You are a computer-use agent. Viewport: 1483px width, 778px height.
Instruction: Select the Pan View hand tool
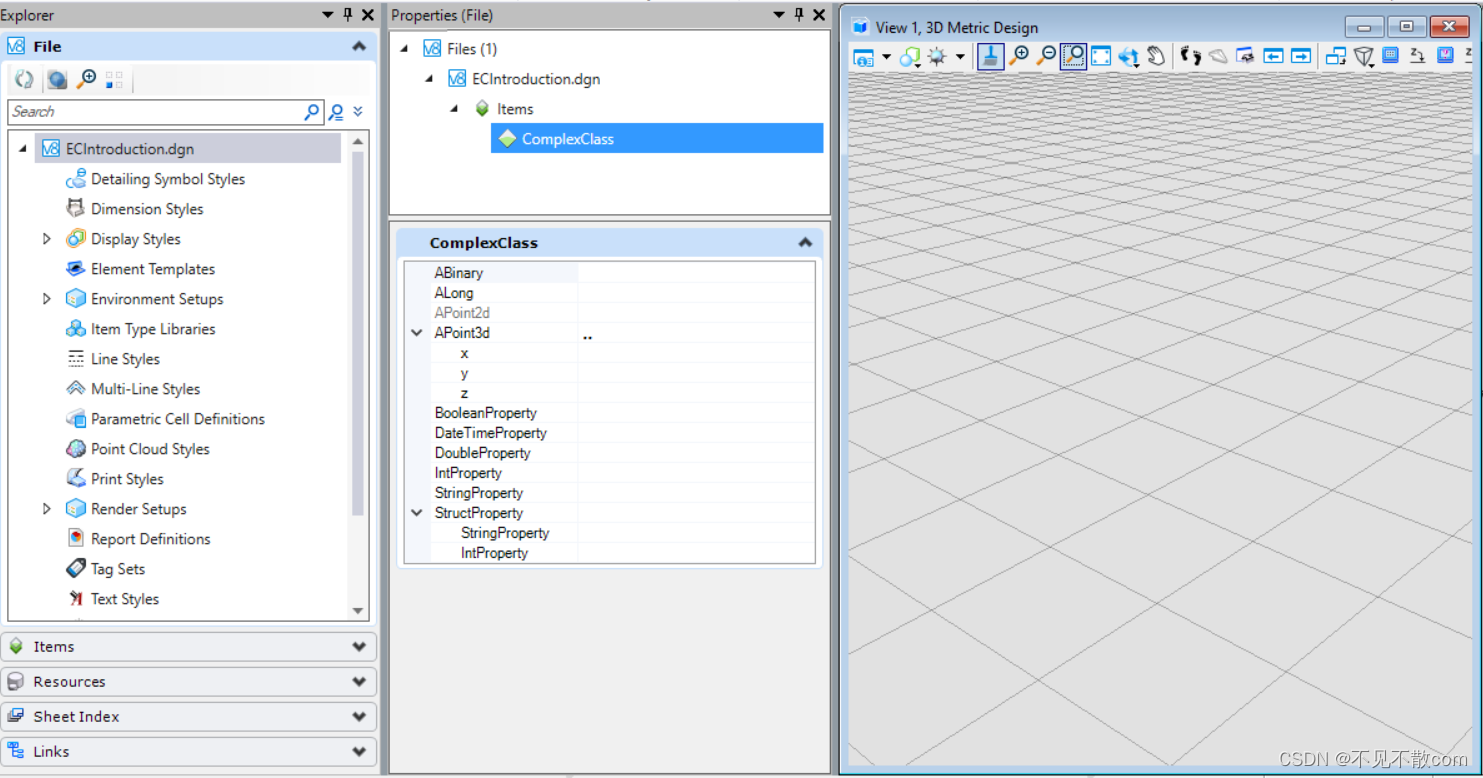(x=1156, y=57)
